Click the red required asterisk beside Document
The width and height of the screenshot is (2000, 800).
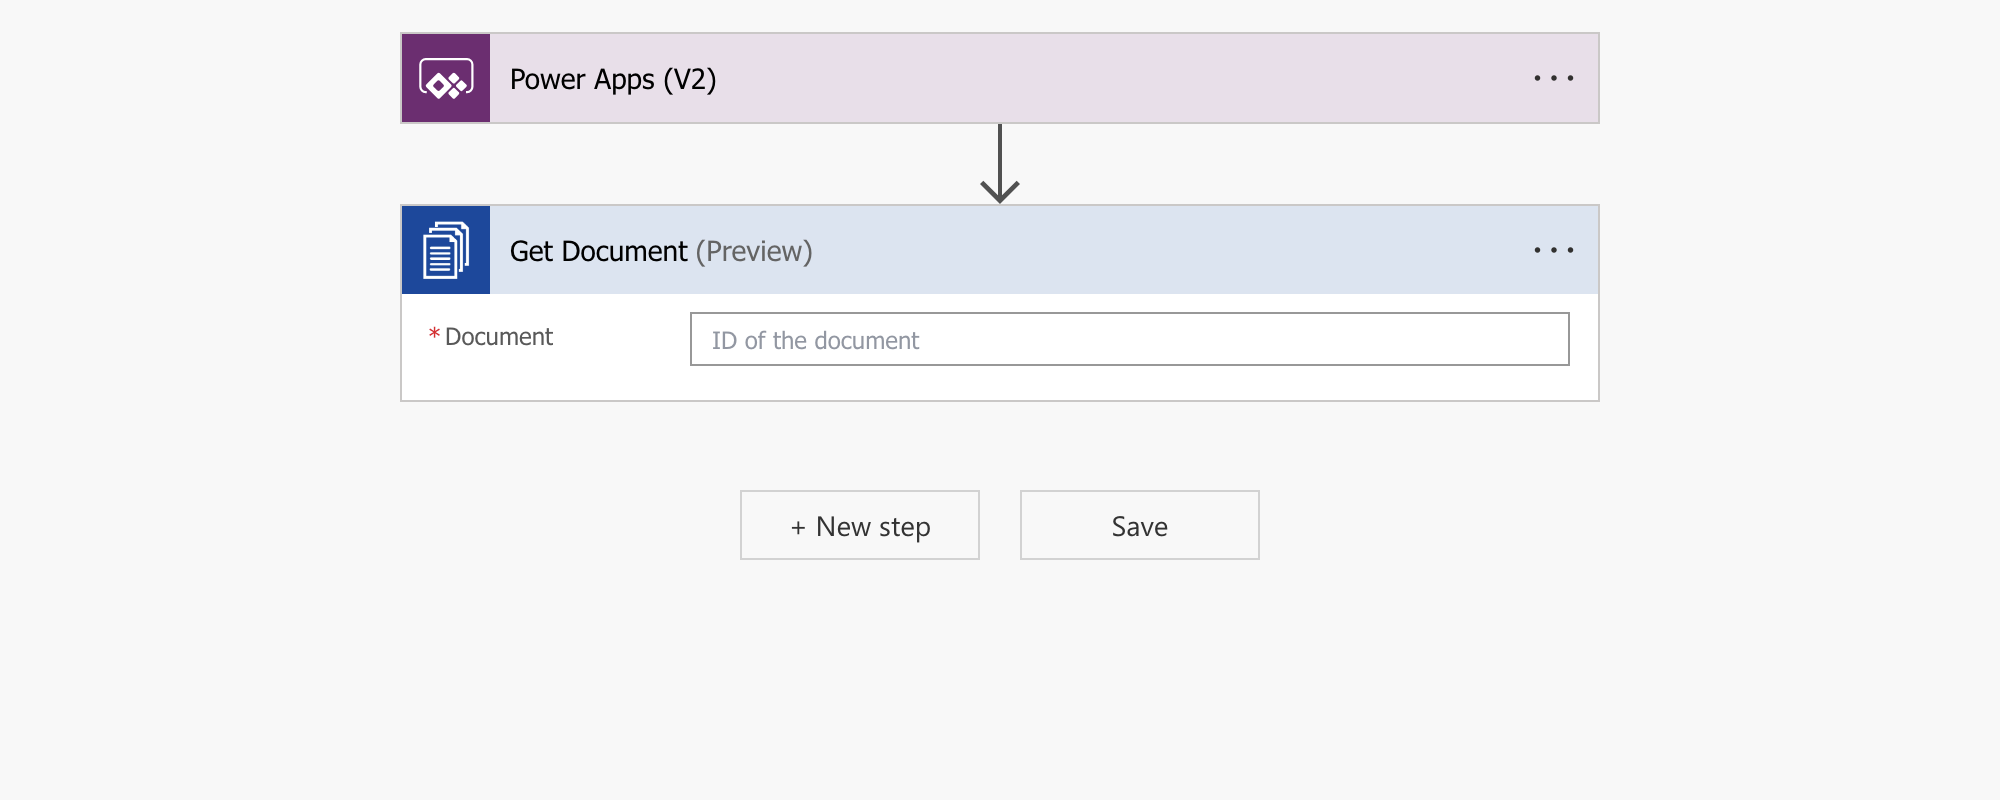[x=434, y=334]
